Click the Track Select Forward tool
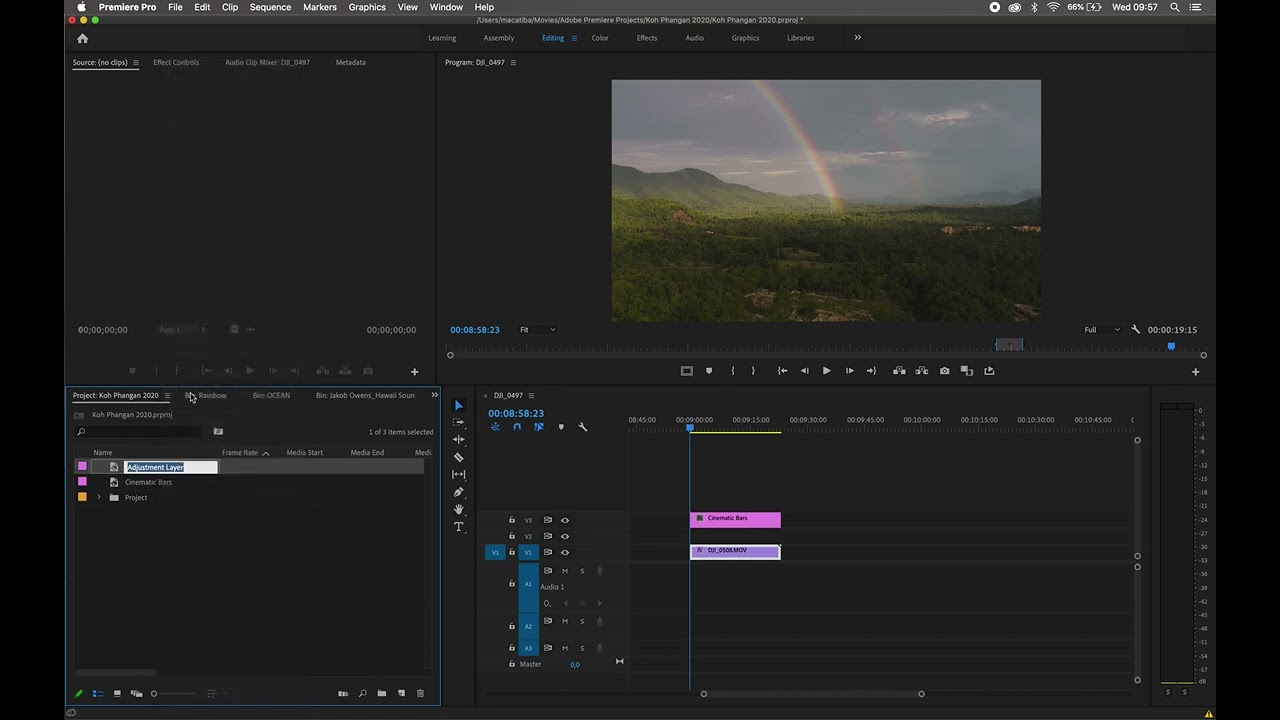The height and width of the screenshot is (720, 1280). pyautogui.click(x=458, y=421)
